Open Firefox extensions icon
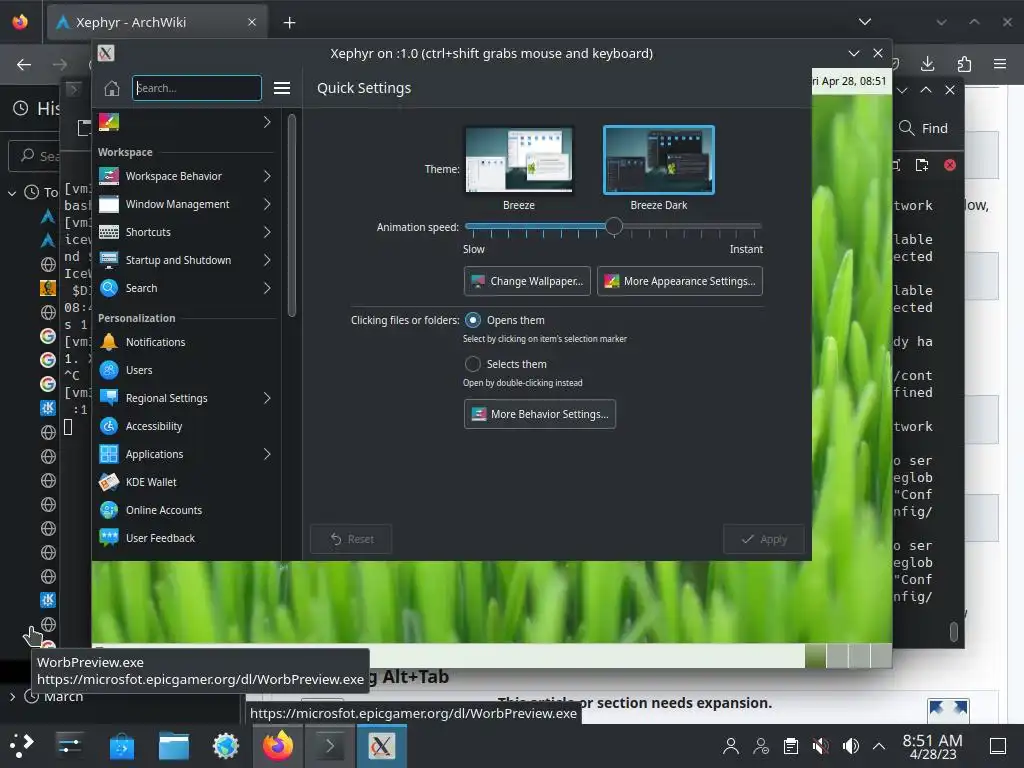 coord(964,63)
